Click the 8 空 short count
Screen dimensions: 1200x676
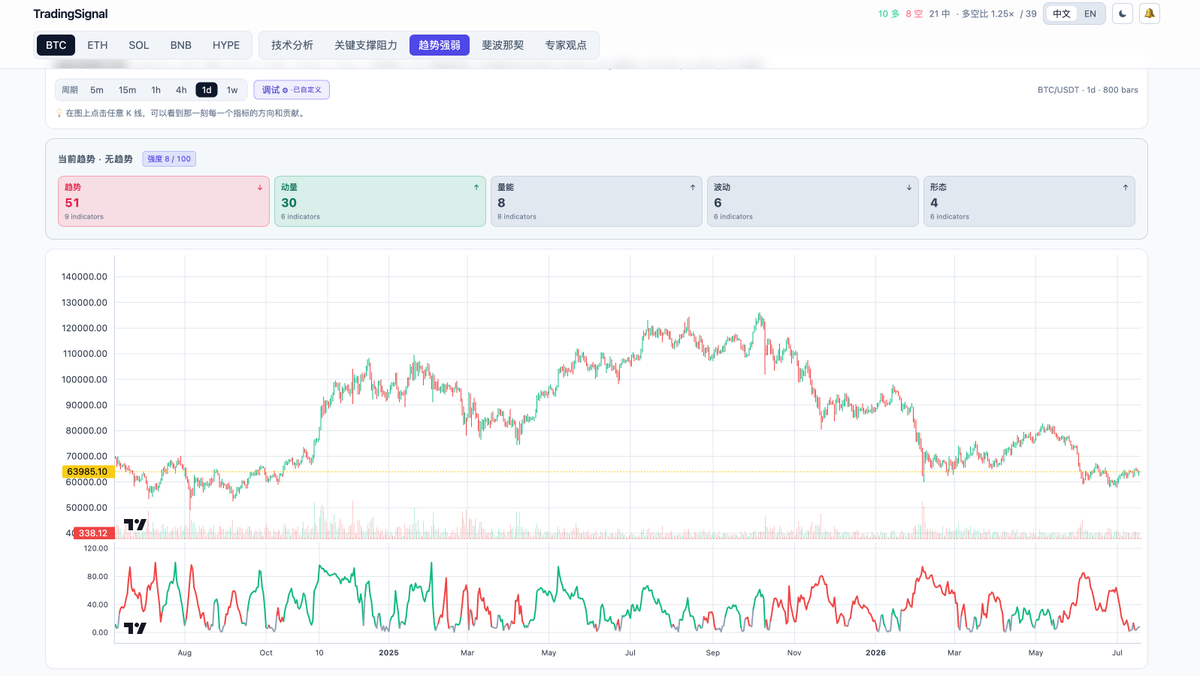click(914, 14)
